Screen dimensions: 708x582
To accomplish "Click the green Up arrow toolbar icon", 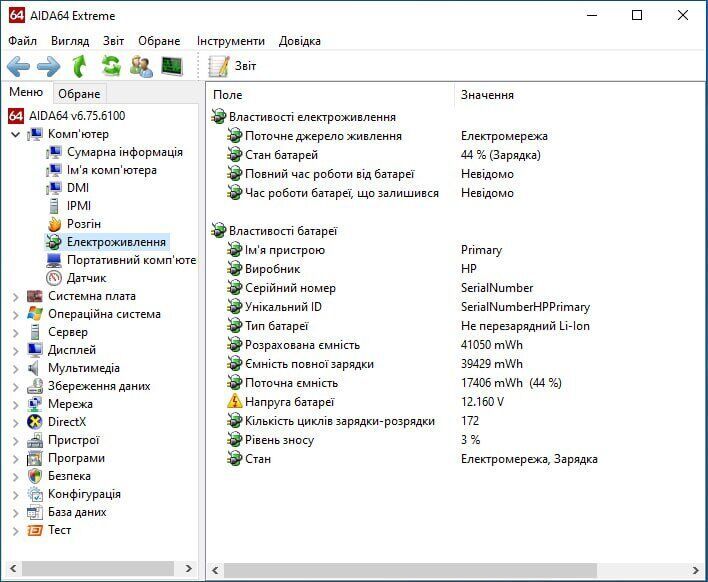I will pos(80,67).
